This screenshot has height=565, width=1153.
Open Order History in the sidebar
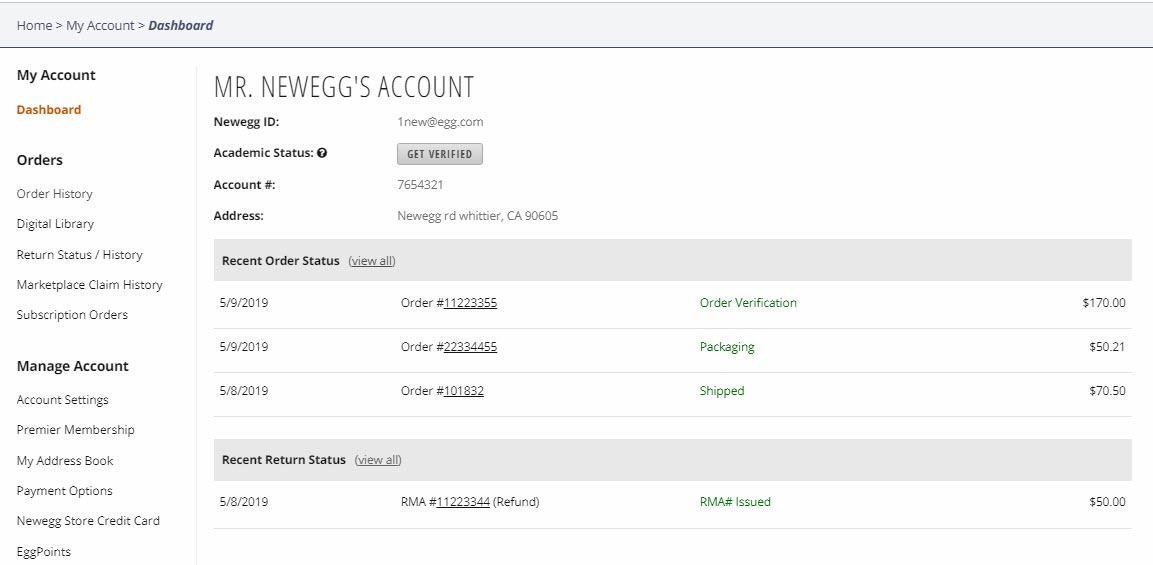pyautogui.click(x=54, y=193)
